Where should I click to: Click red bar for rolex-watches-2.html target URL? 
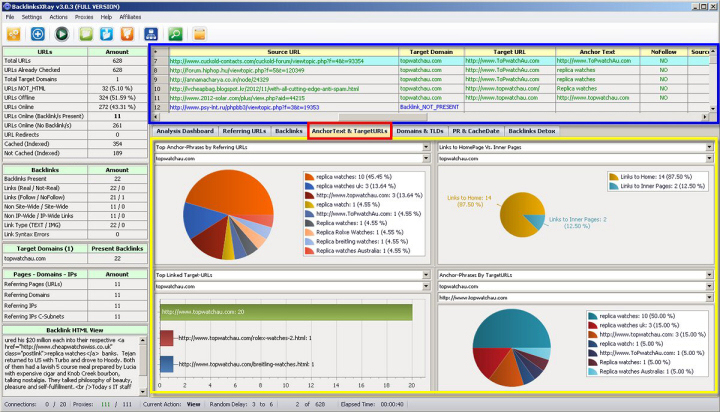tap(167, 338)
